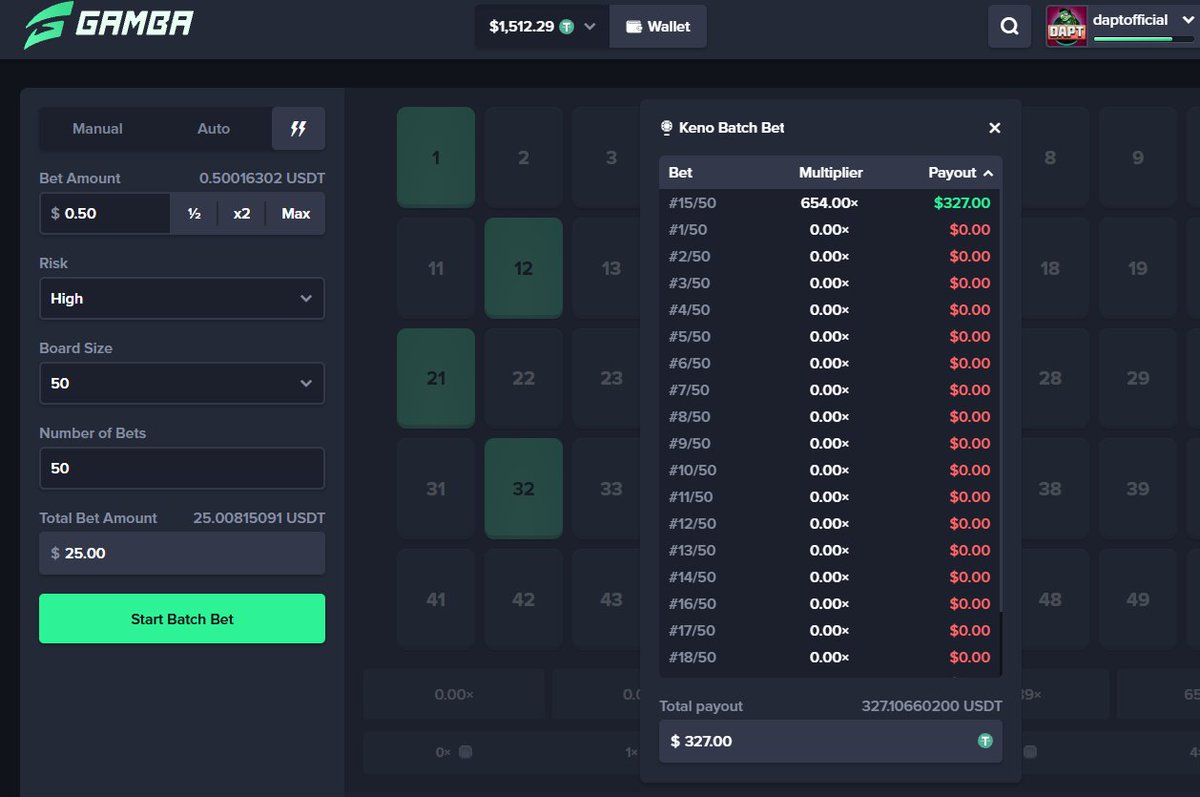Viewport: 1200px width, 797px height.
Task: Toggle Keno tile 32
Action: [x=524, y=488]
